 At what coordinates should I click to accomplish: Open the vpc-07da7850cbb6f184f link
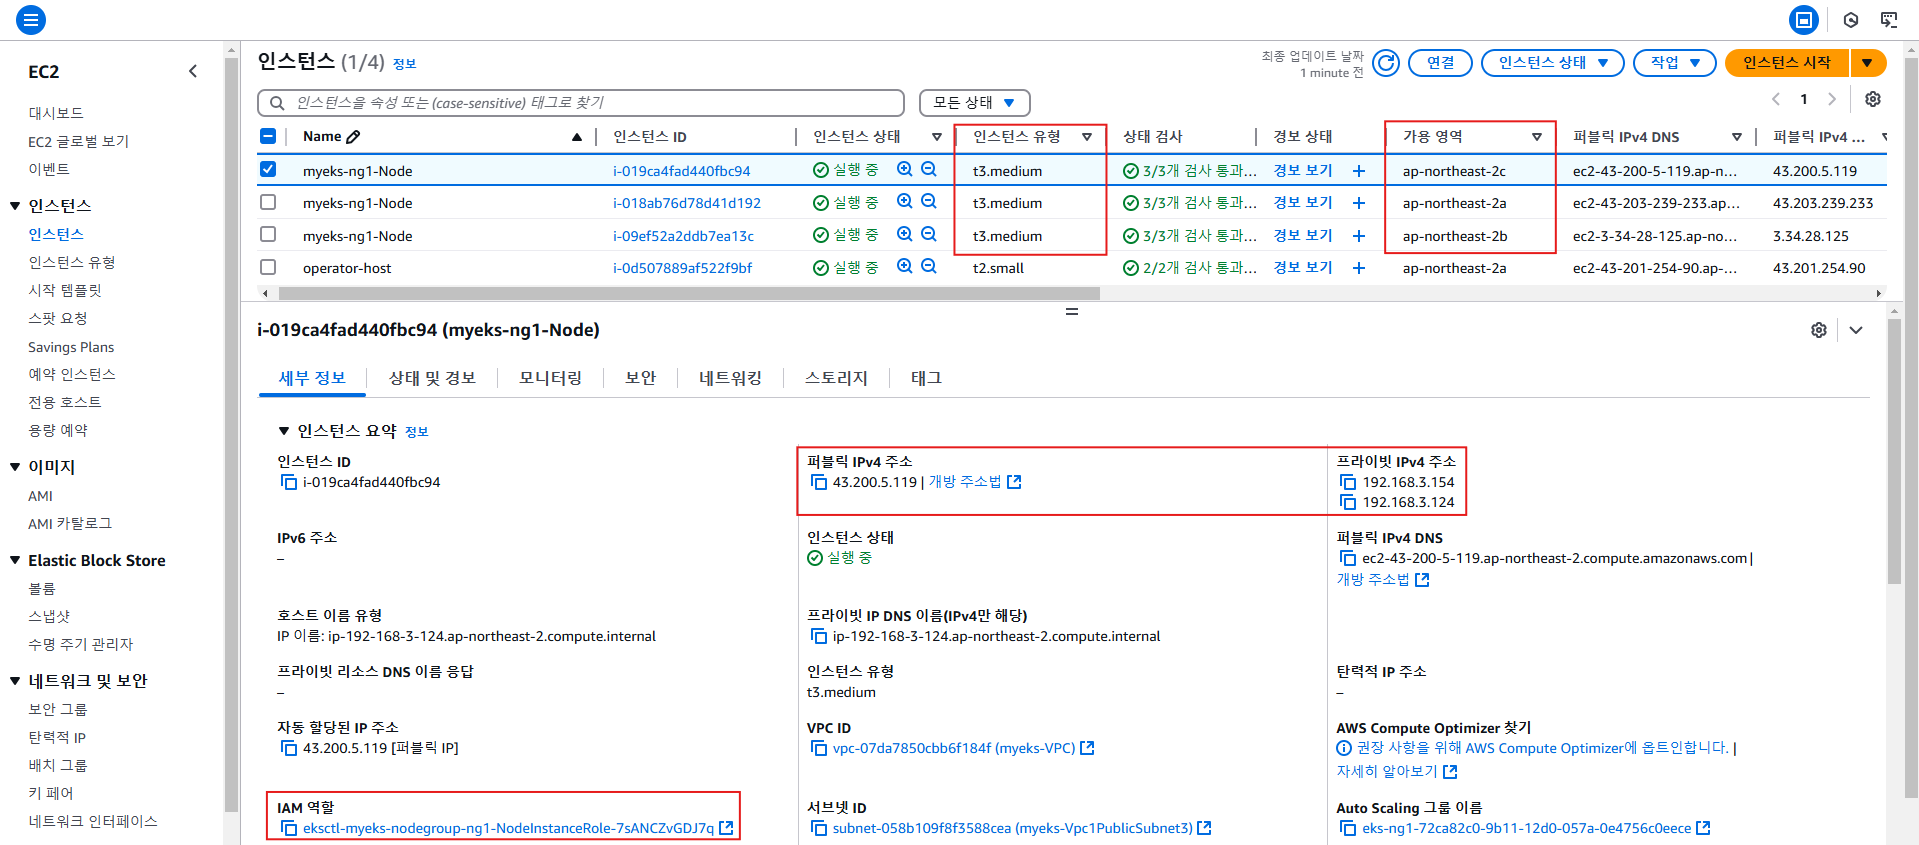[x=954, y=748]
